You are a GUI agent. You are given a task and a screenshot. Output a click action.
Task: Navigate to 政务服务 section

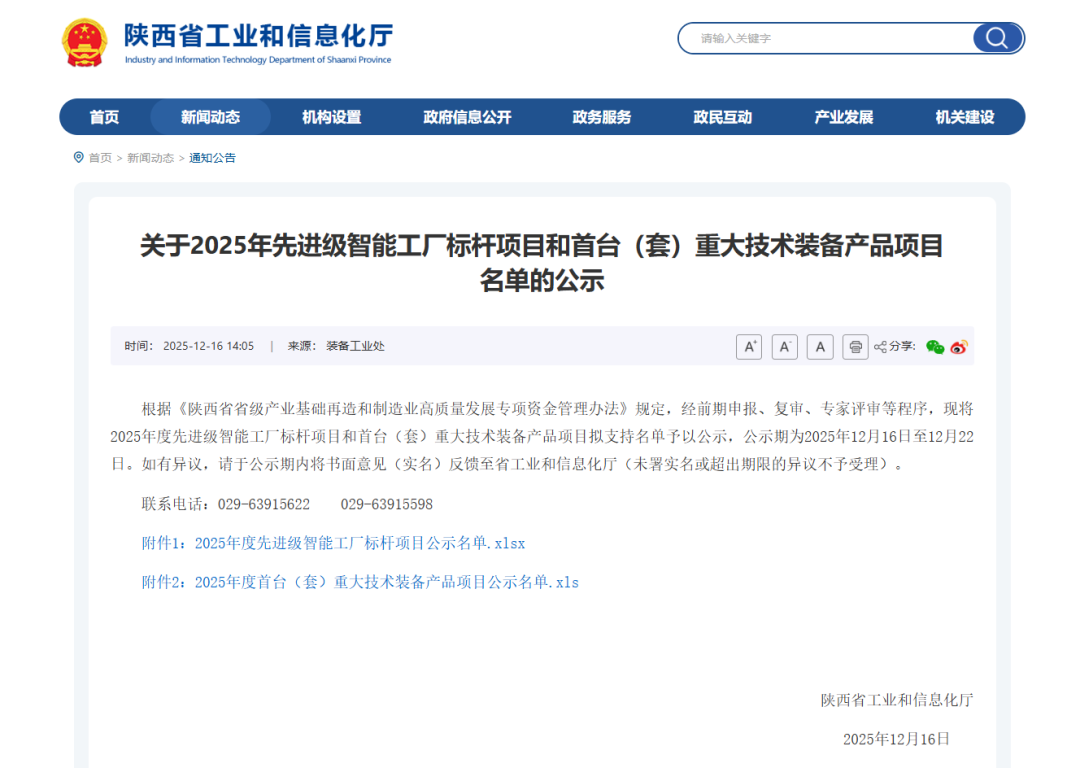(x=601, y=117)
